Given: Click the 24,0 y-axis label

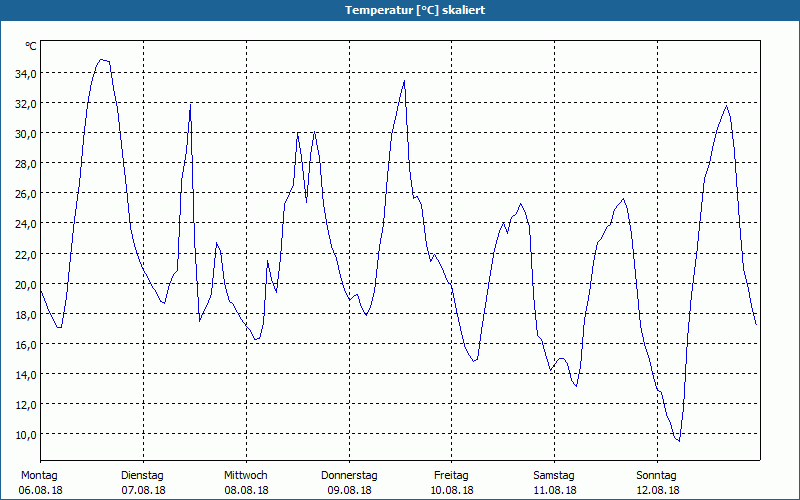Looking at the screenshot, I should (x=26, y=224).
